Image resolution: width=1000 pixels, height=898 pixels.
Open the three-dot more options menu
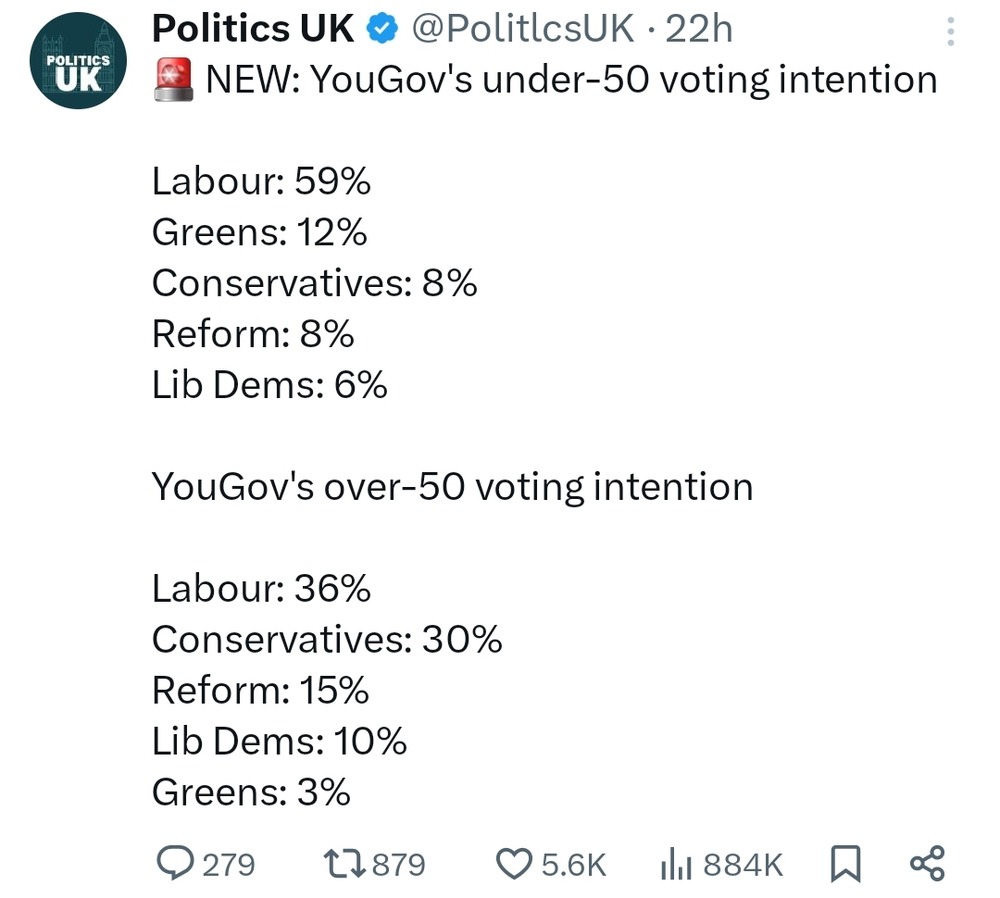(x=949, y=33)
